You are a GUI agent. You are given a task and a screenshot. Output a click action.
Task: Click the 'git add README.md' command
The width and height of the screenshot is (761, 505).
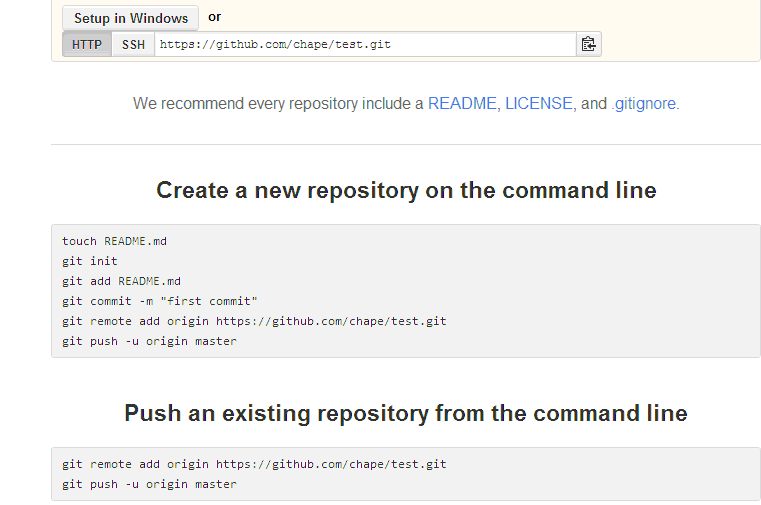pyautogui.click(x=121, y=281)
